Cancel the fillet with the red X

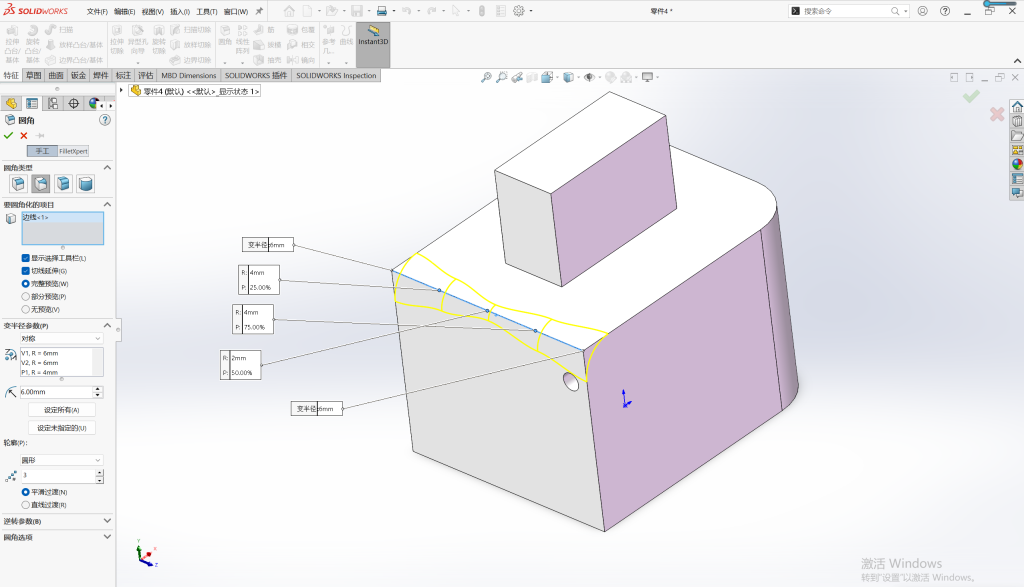(x=24, y=136)
